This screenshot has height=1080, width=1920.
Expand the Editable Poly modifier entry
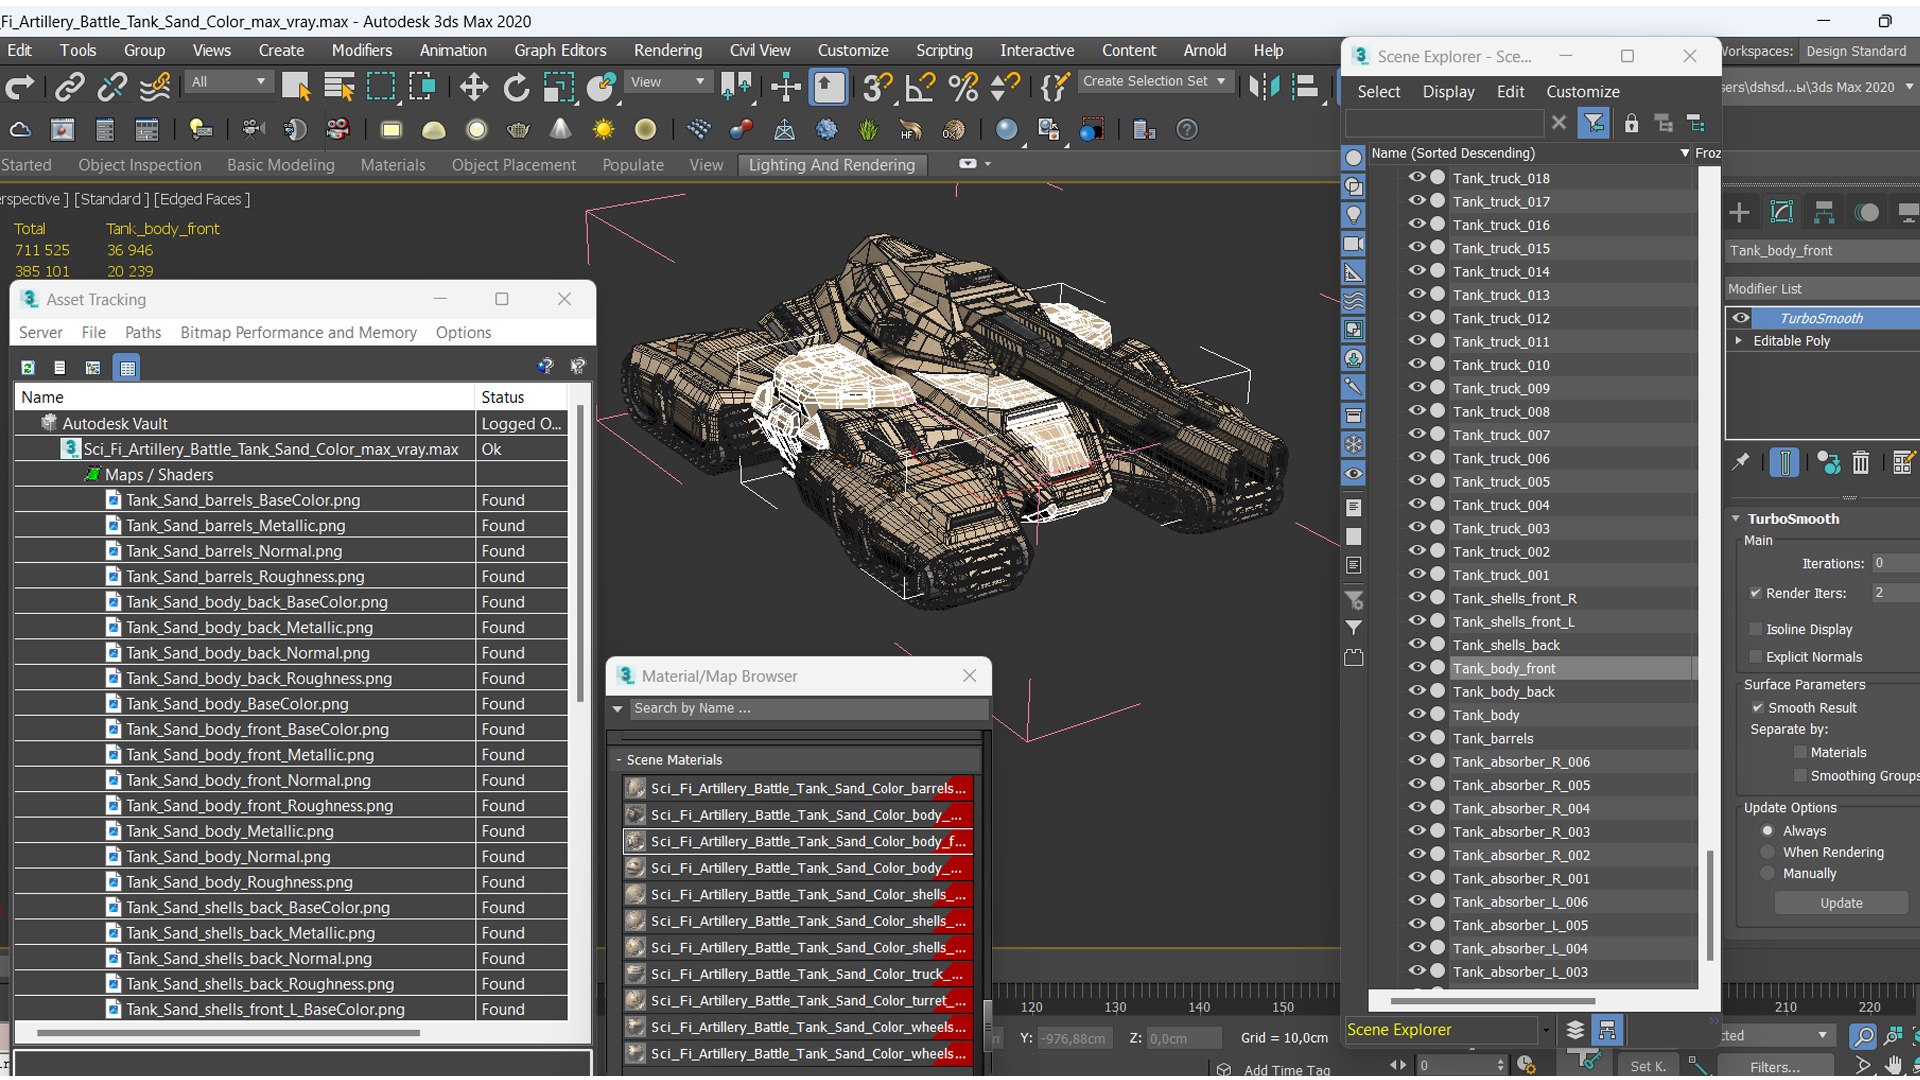coord(1739,340)
